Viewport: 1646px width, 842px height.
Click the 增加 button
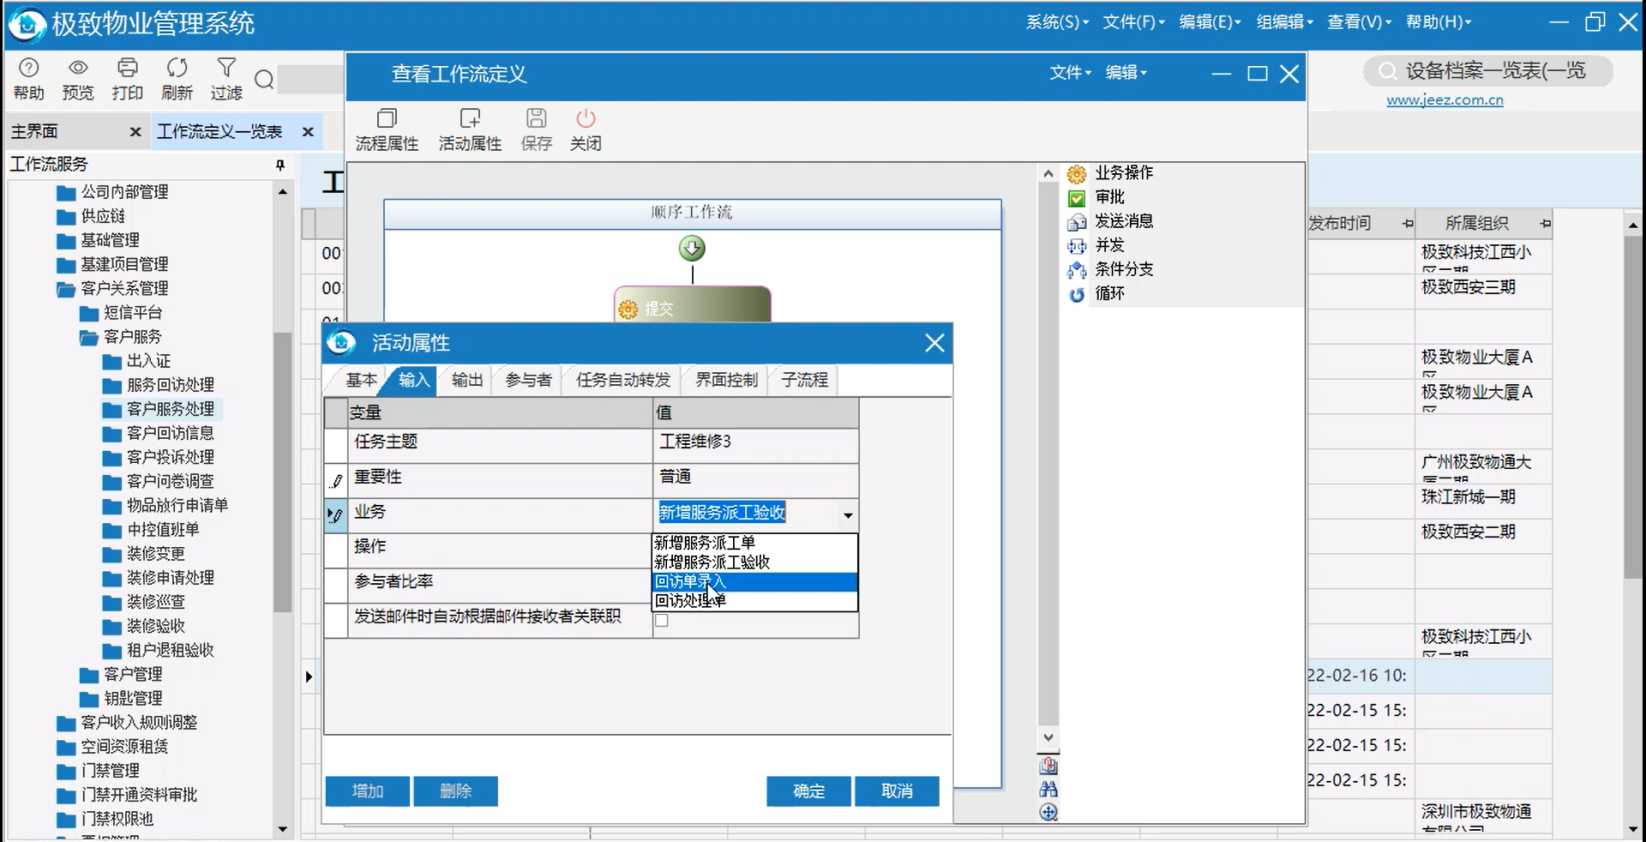point(367,791)
